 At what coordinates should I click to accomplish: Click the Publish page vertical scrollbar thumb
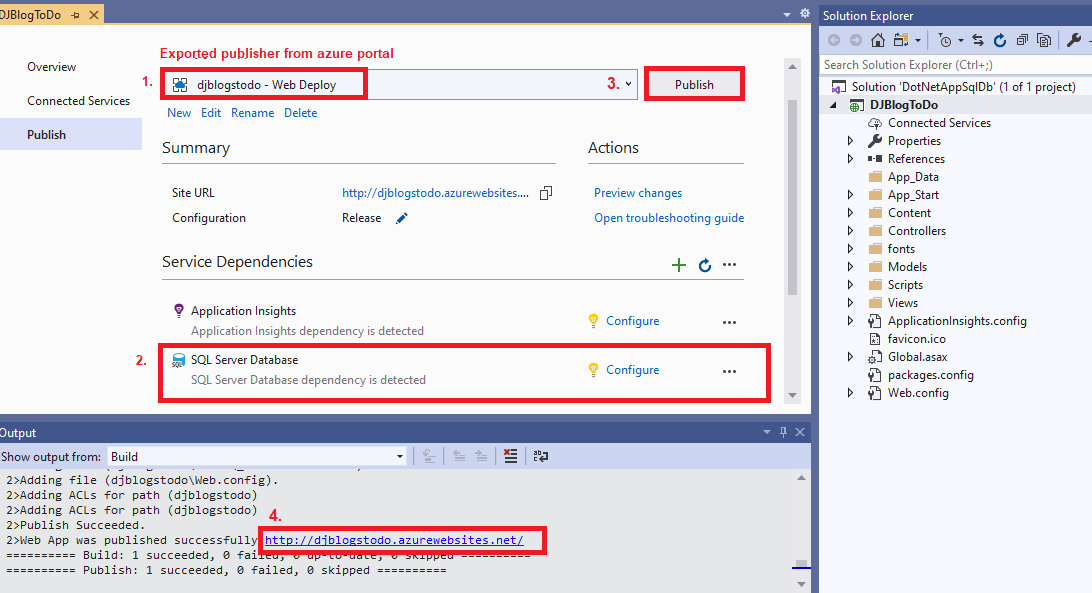(793, 197)
